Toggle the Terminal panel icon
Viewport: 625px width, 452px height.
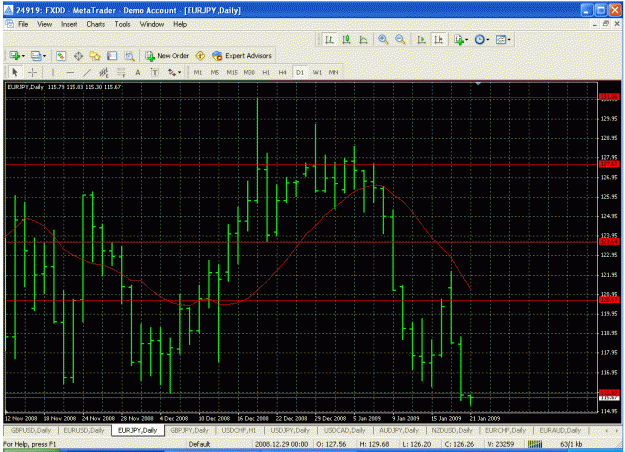[112, 56]
